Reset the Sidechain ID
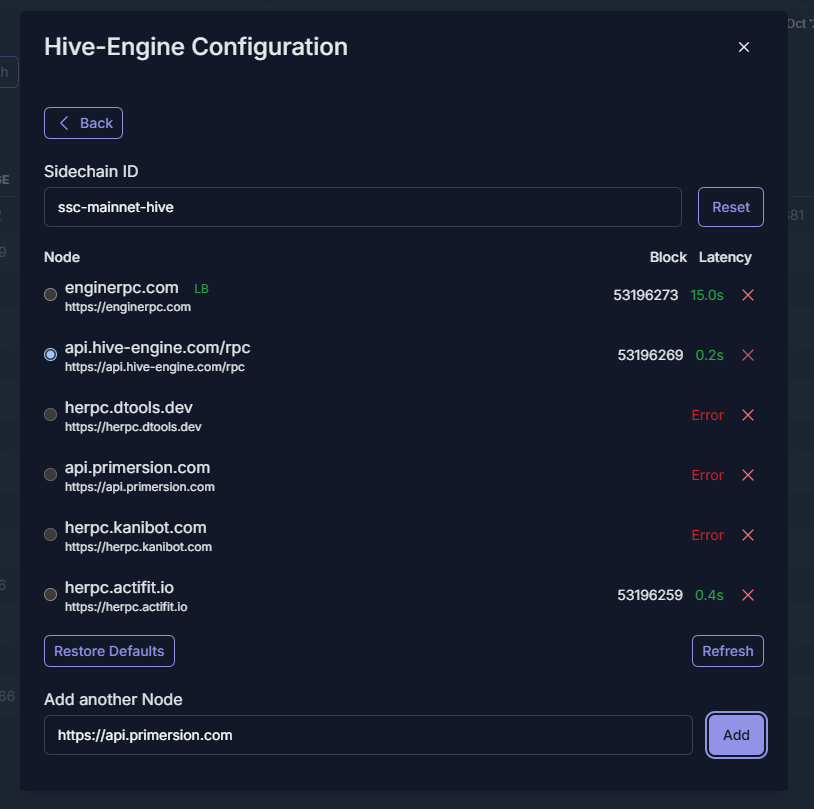 coord(730,207)
